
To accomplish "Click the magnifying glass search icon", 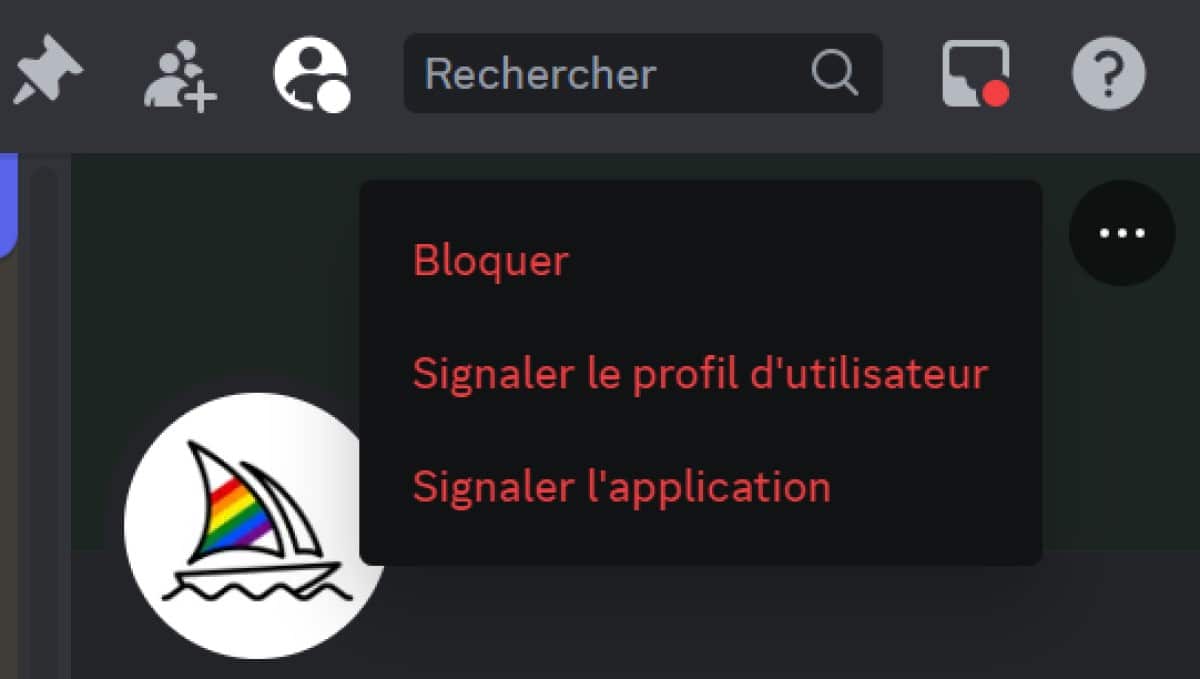I will 834,73.
